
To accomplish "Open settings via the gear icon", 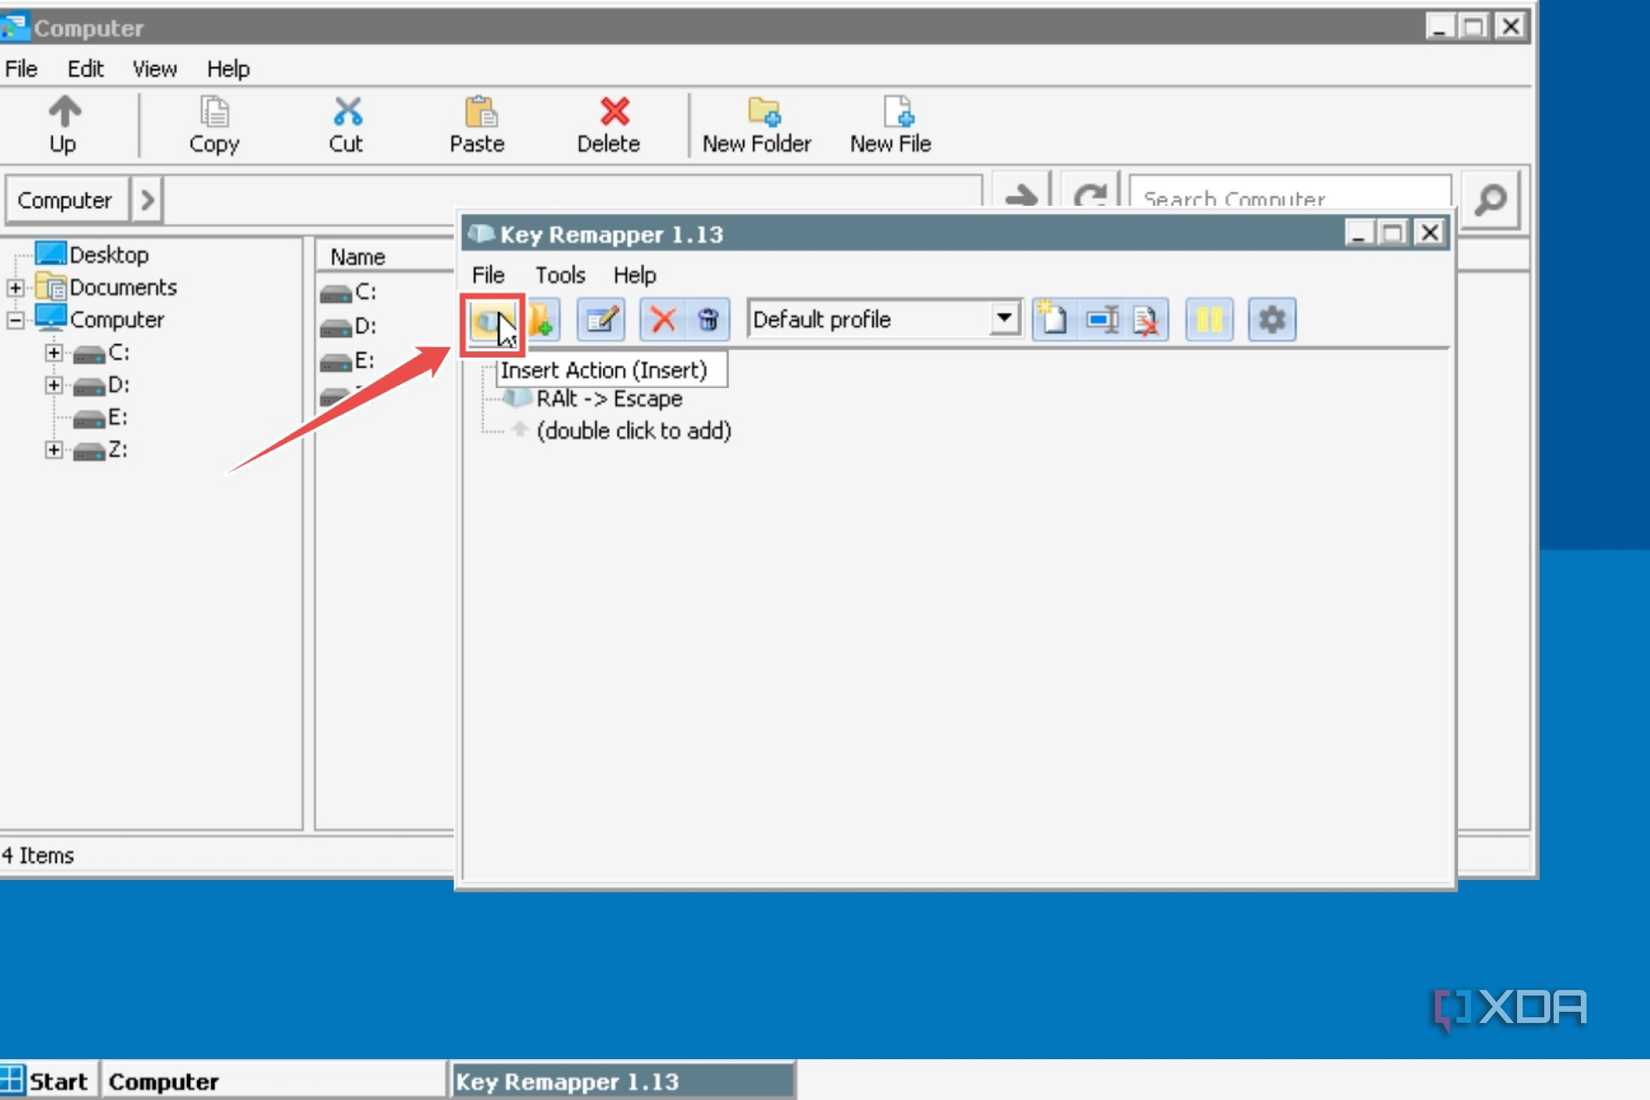I will [x=1272, y=320].
